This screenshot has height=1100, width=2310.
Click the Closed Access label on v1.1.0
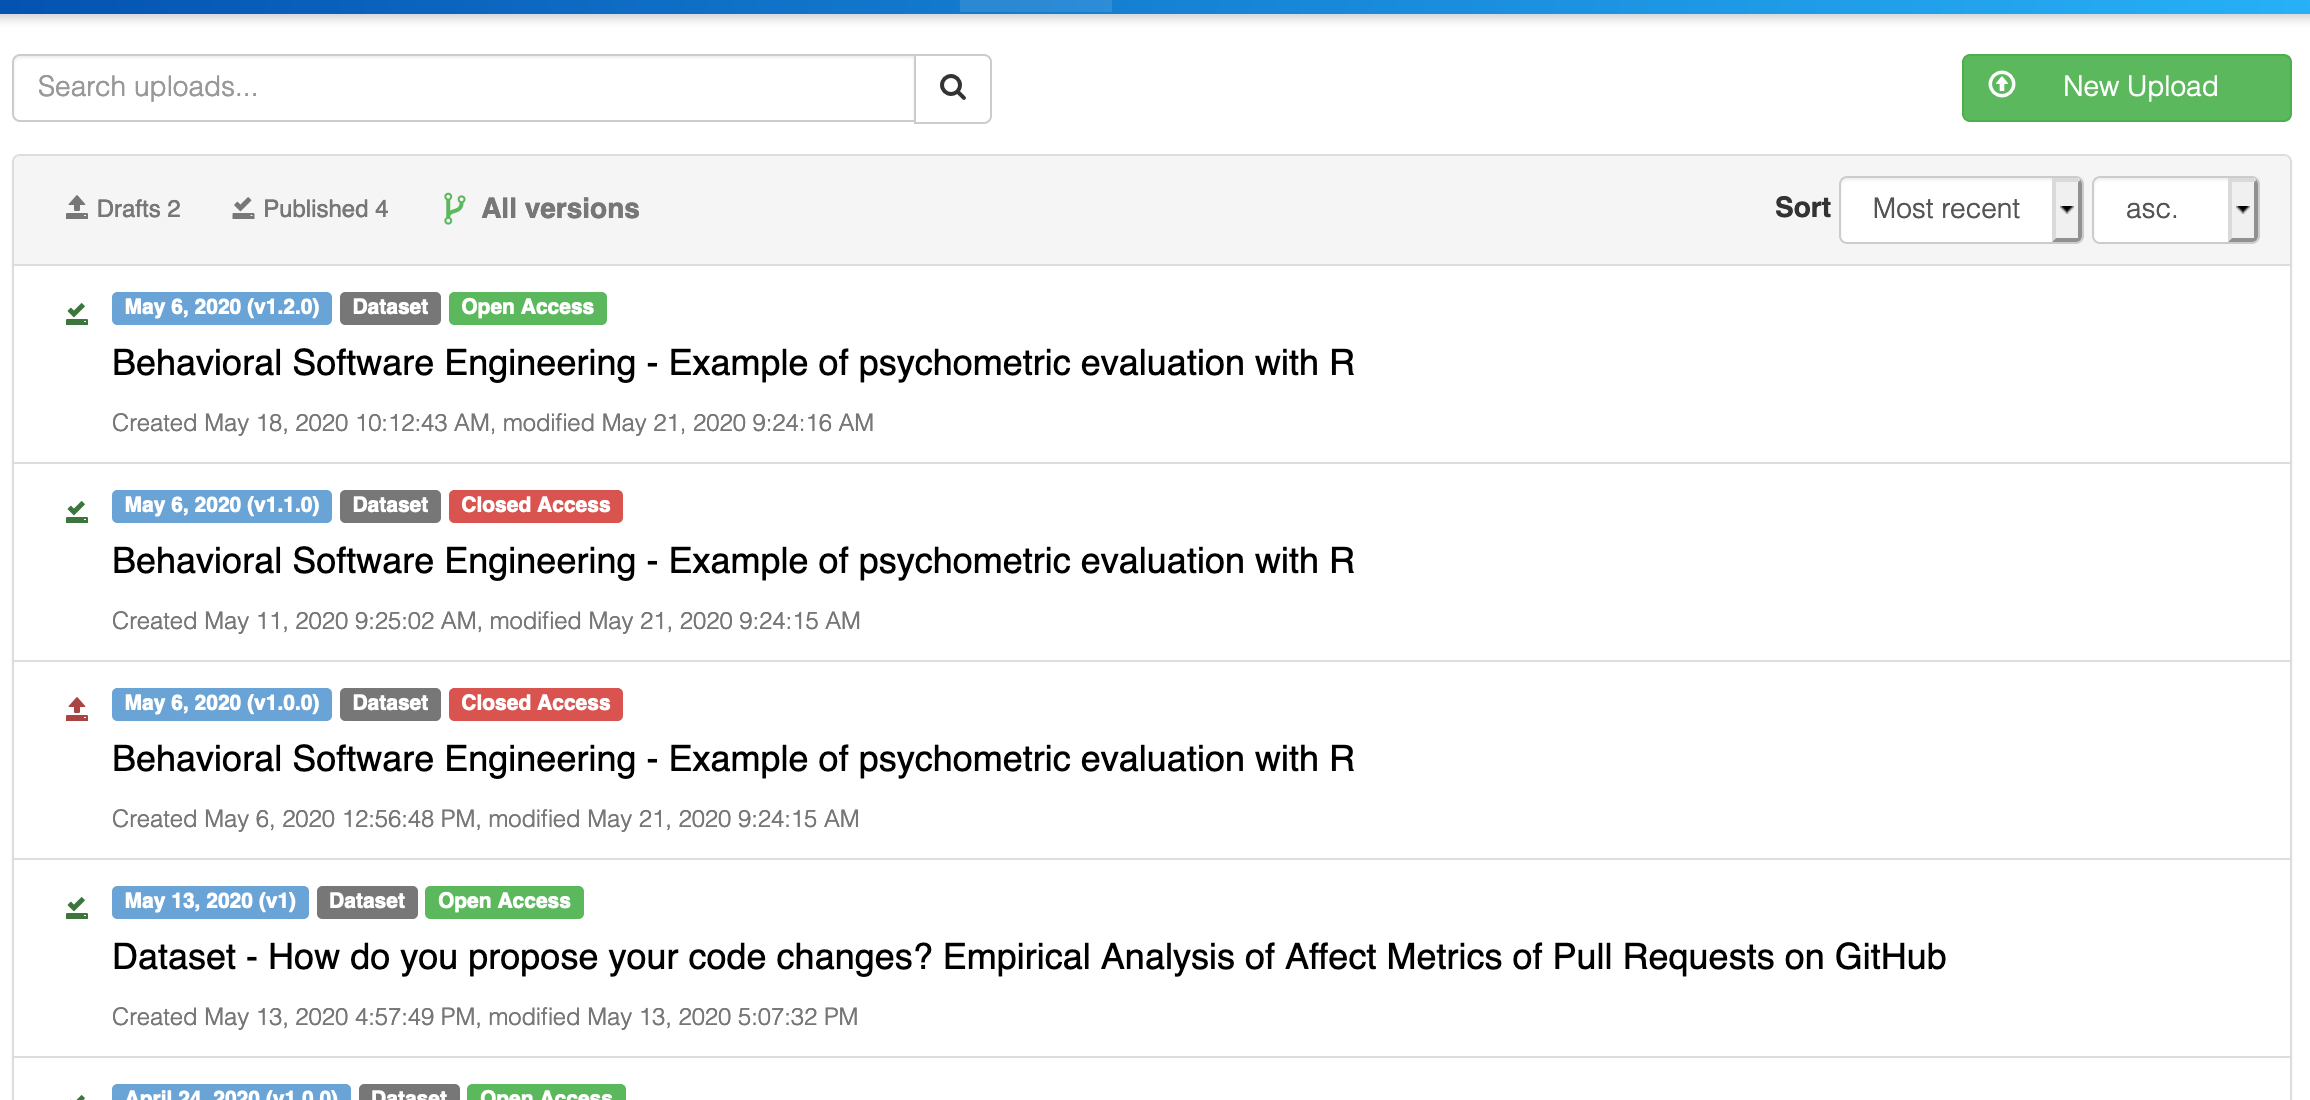click(x=536, y=506)
